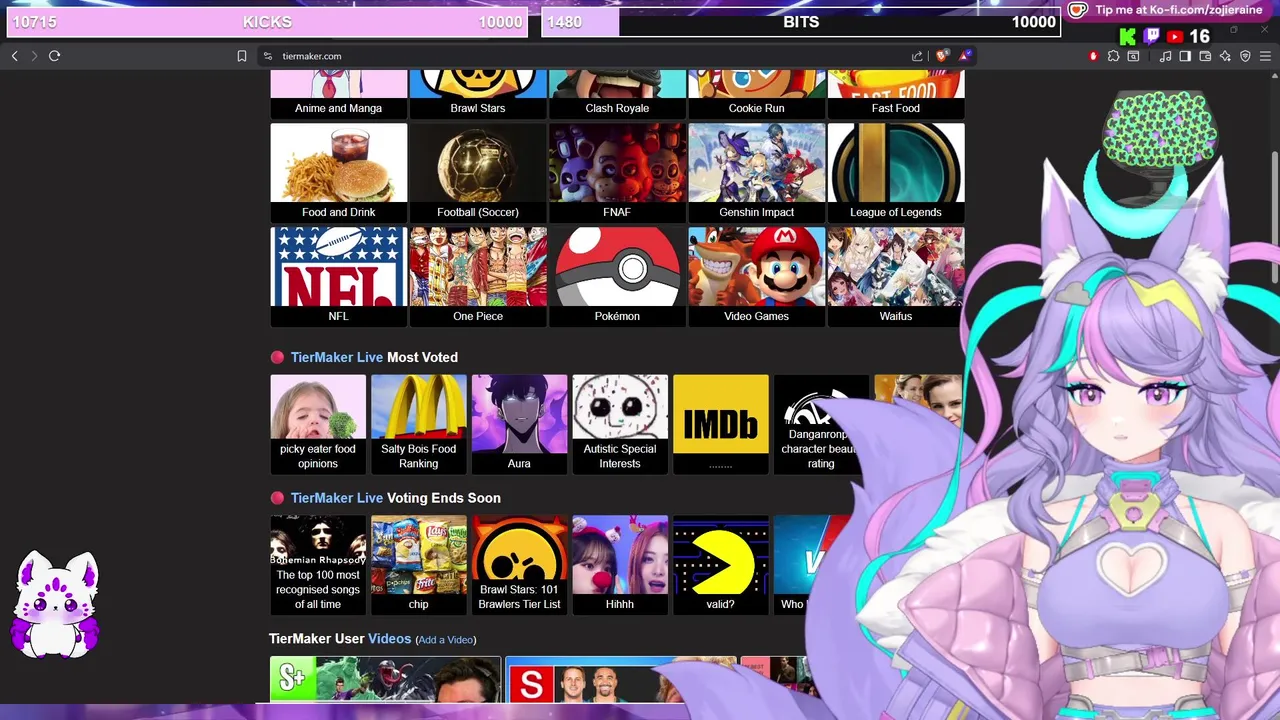
Task: Open the Brave Wallet icon
Action: tap(1205, 56)
